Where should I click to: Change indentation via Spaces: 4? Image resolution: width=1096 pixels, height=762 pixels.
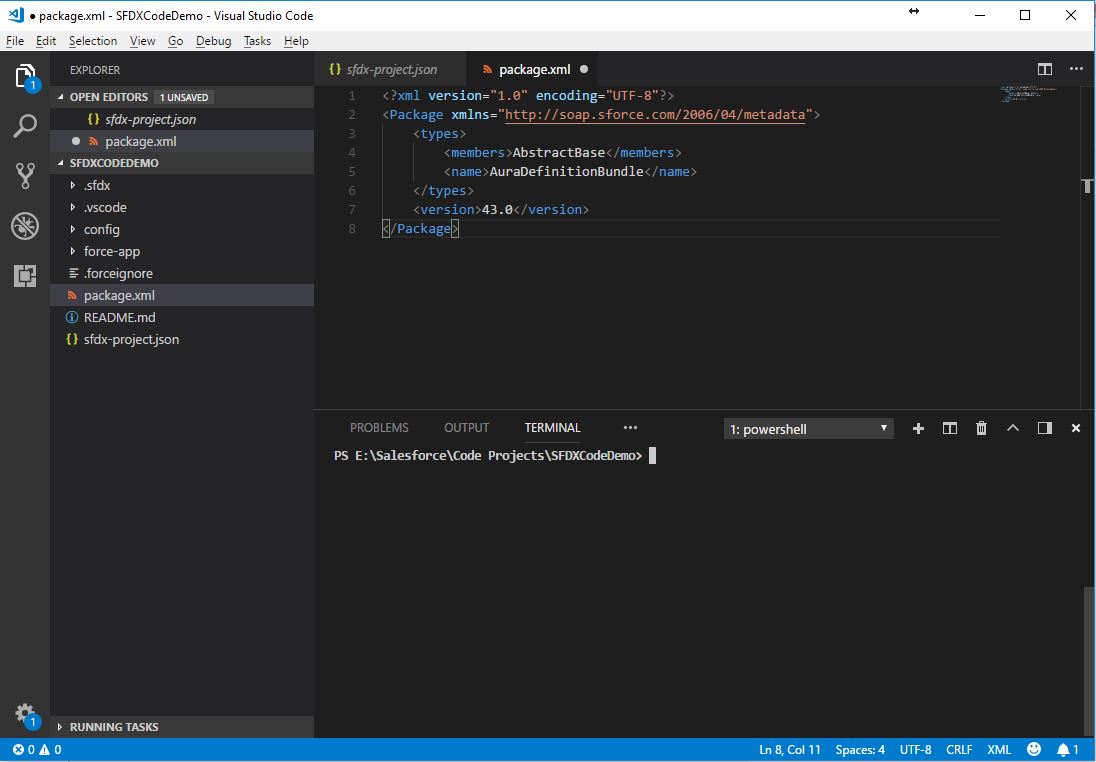coord(860,749)
